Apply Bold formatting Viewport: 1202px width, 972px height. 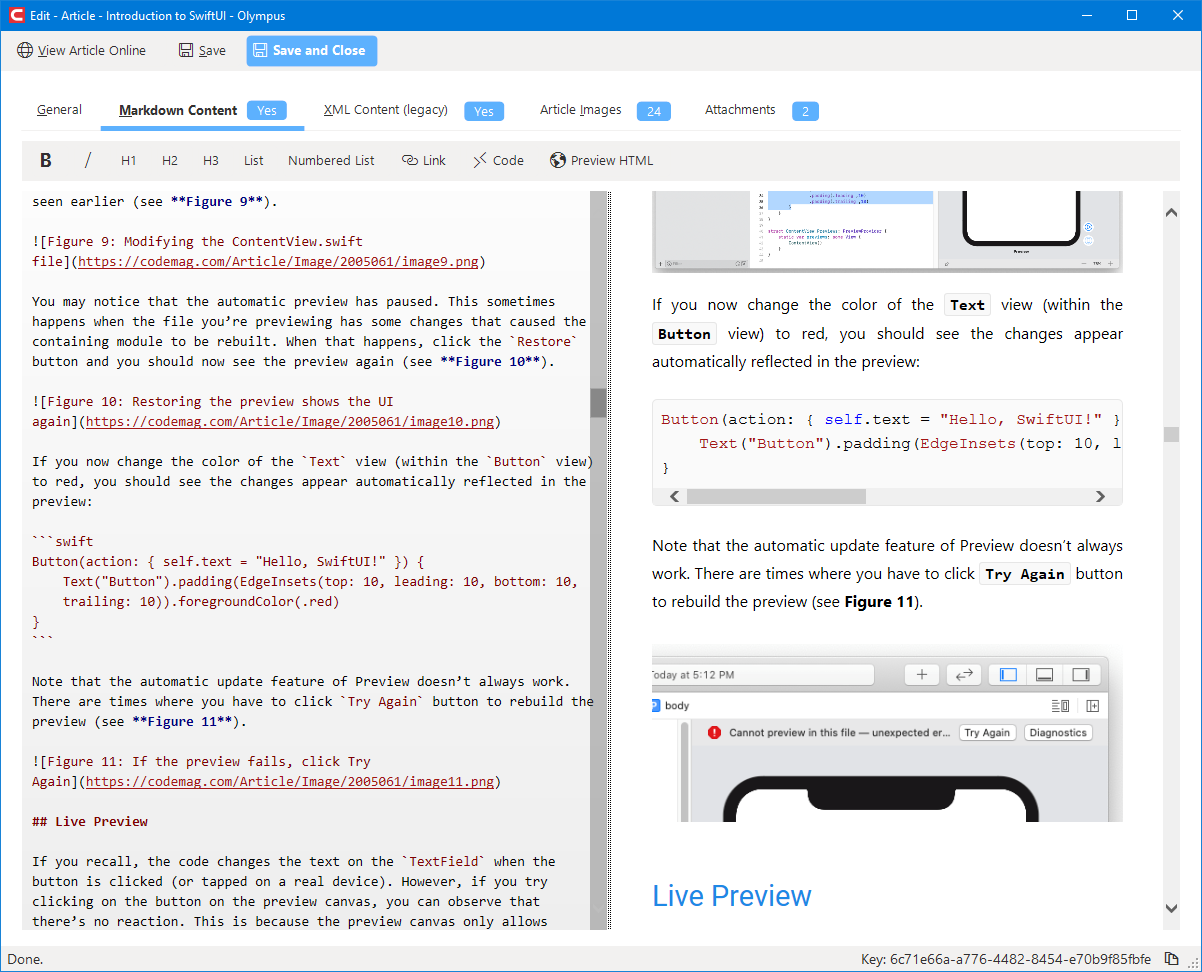click(46, 160)
